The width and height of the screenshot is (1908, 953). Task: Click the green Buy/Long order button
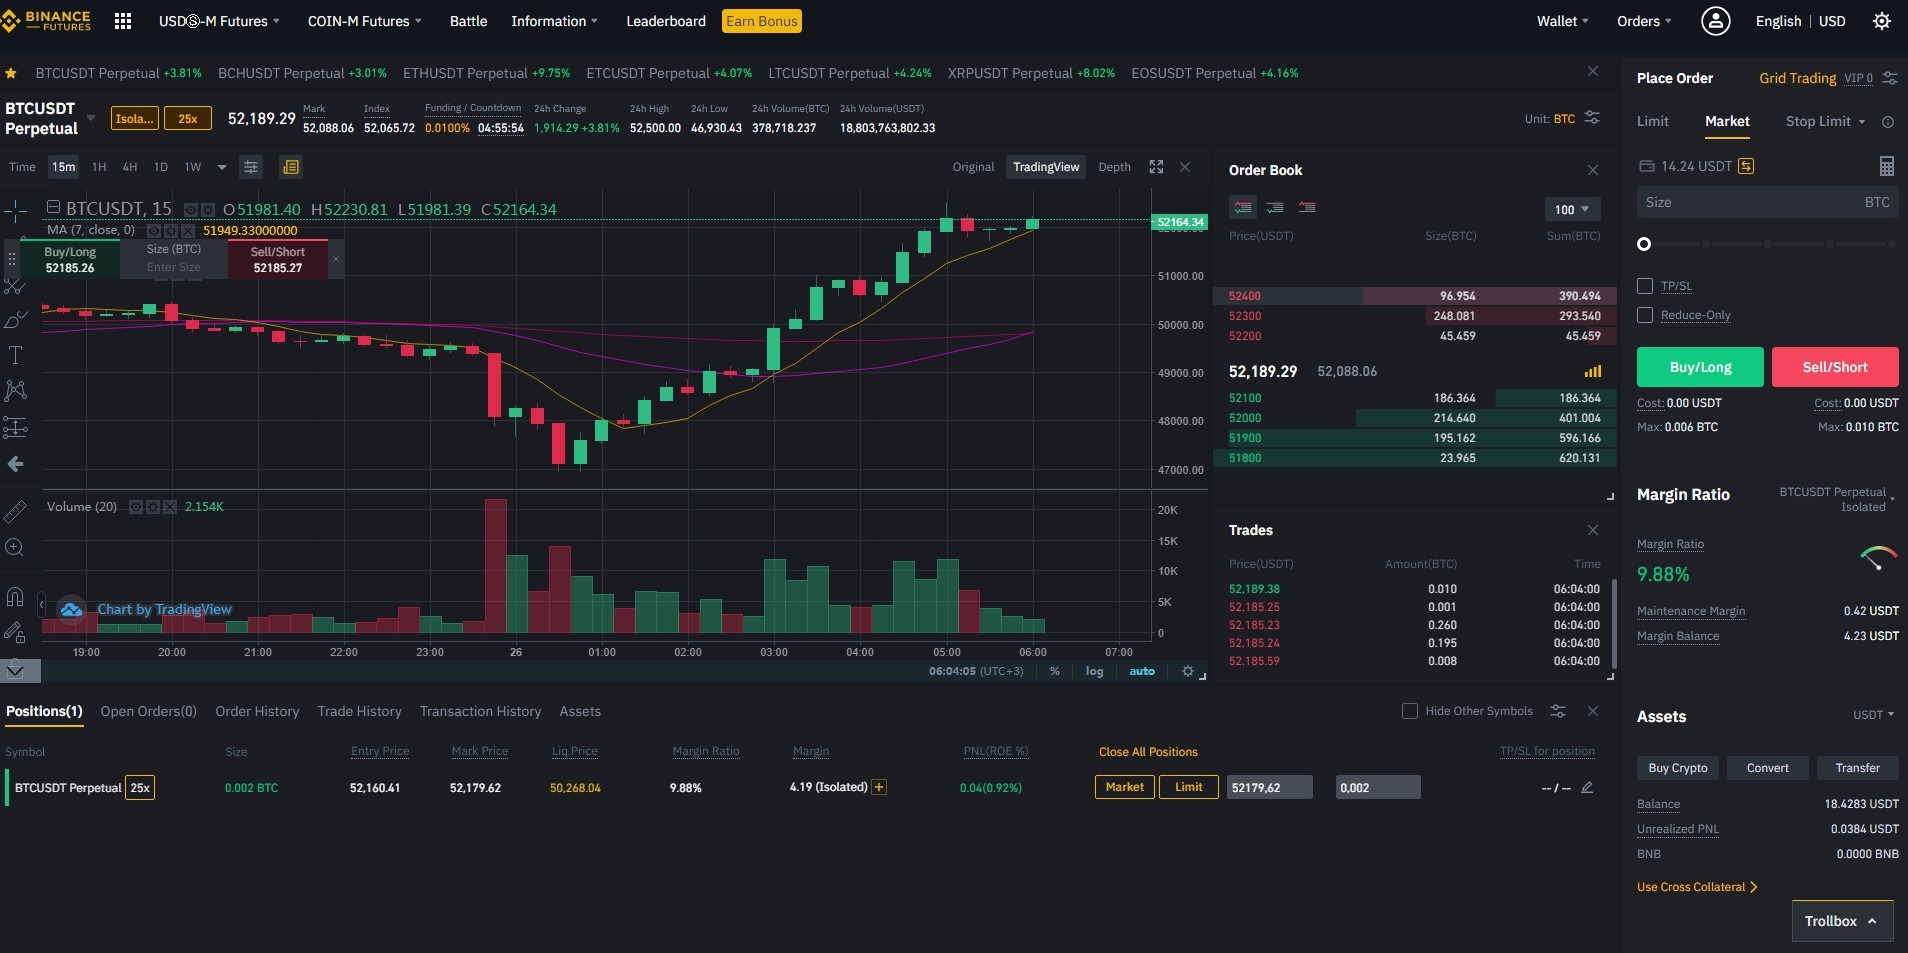1700,367
